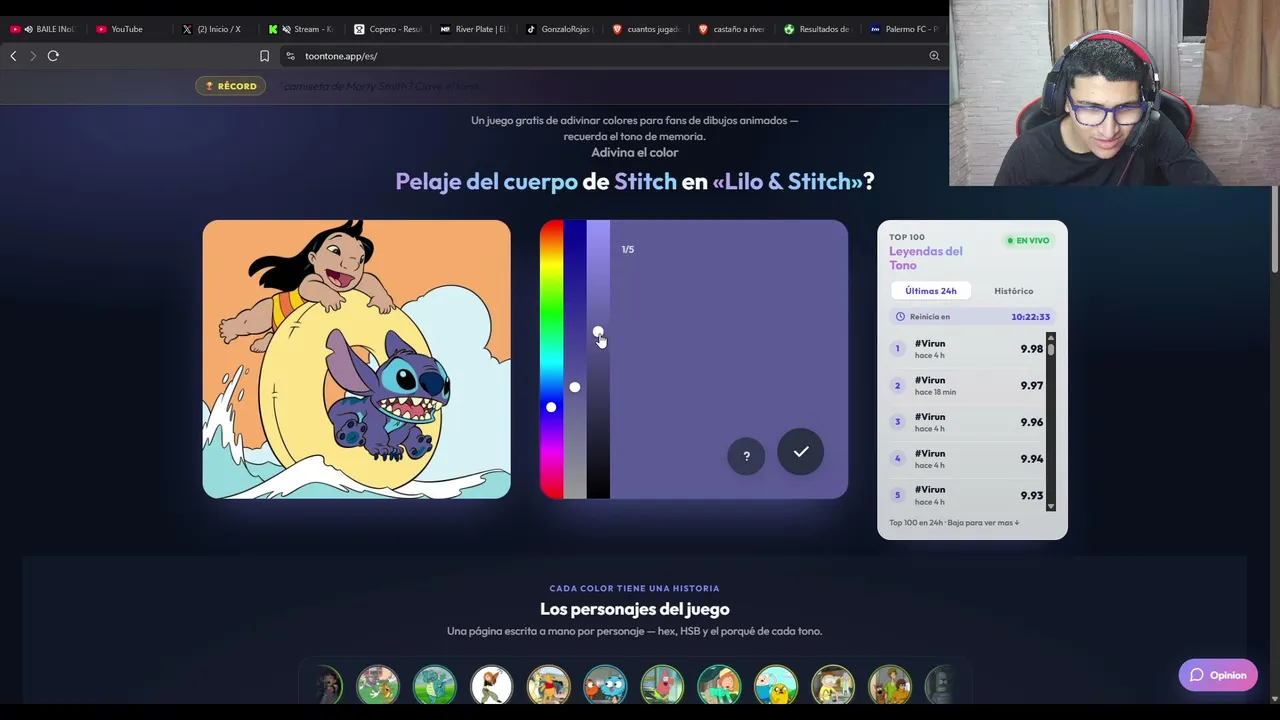Select the Últimas 24h leaderboard tab

click(x=931, y=291)
